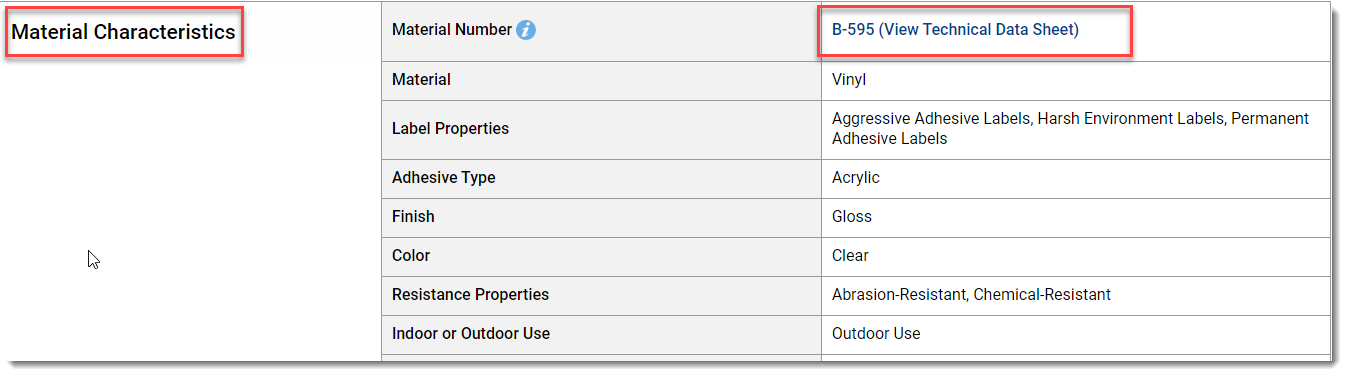Select the Material Number label cell
The height and width of the screenshot is (376, 1347).
(601, 31)
